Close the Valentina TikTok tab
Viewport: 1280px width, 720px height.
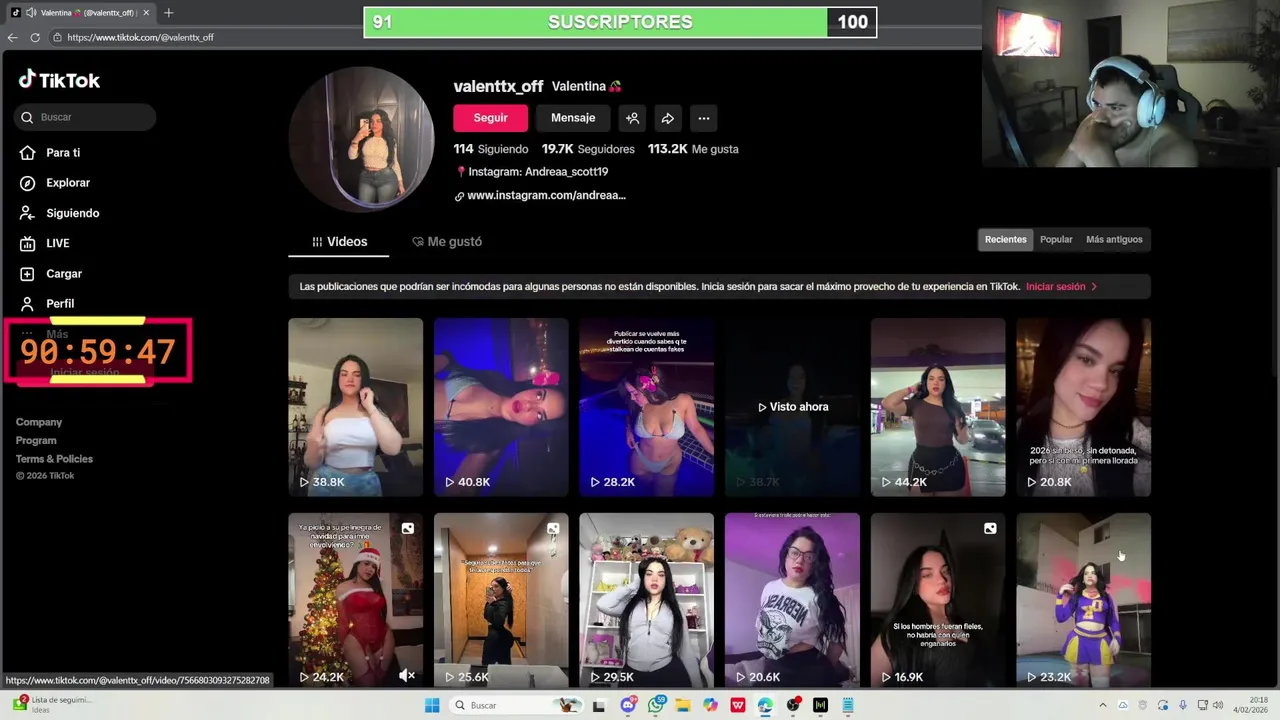tap(146, 13)
